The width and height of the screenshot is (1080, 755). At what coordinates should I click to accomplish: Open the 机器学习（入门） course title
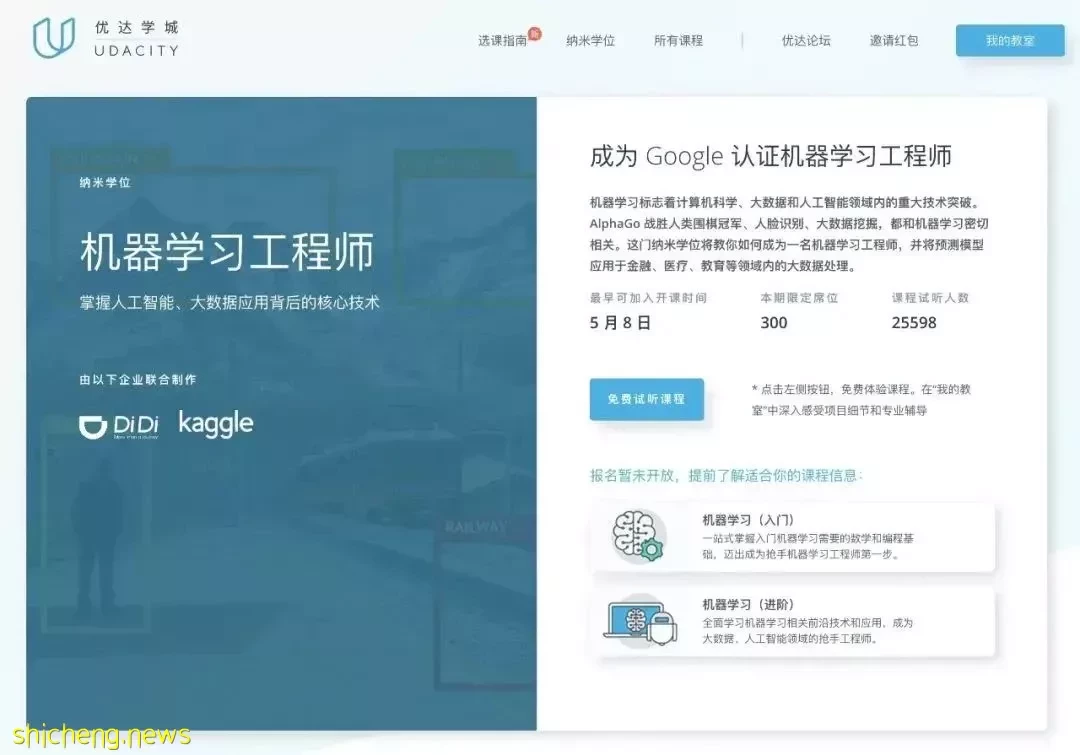(x=748, y=520)
